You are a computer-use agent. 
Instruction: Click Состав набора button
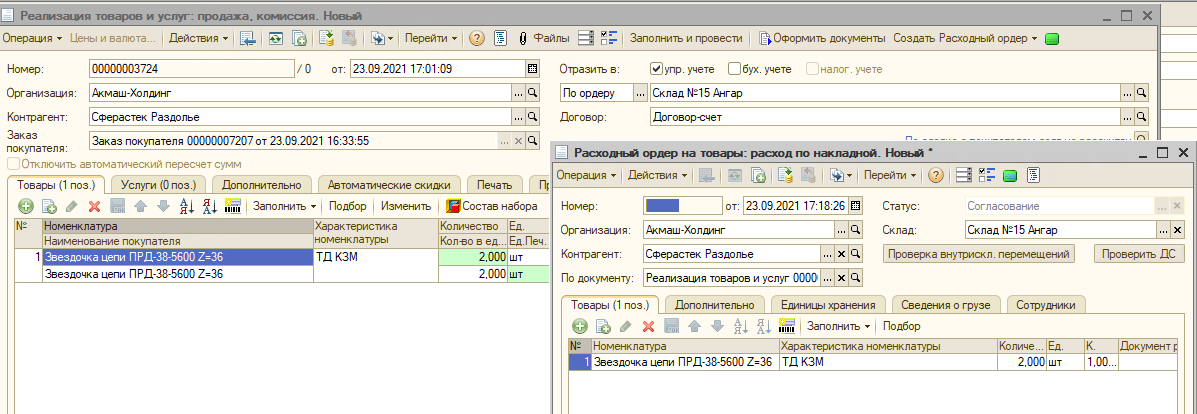[x=492, y=206]
